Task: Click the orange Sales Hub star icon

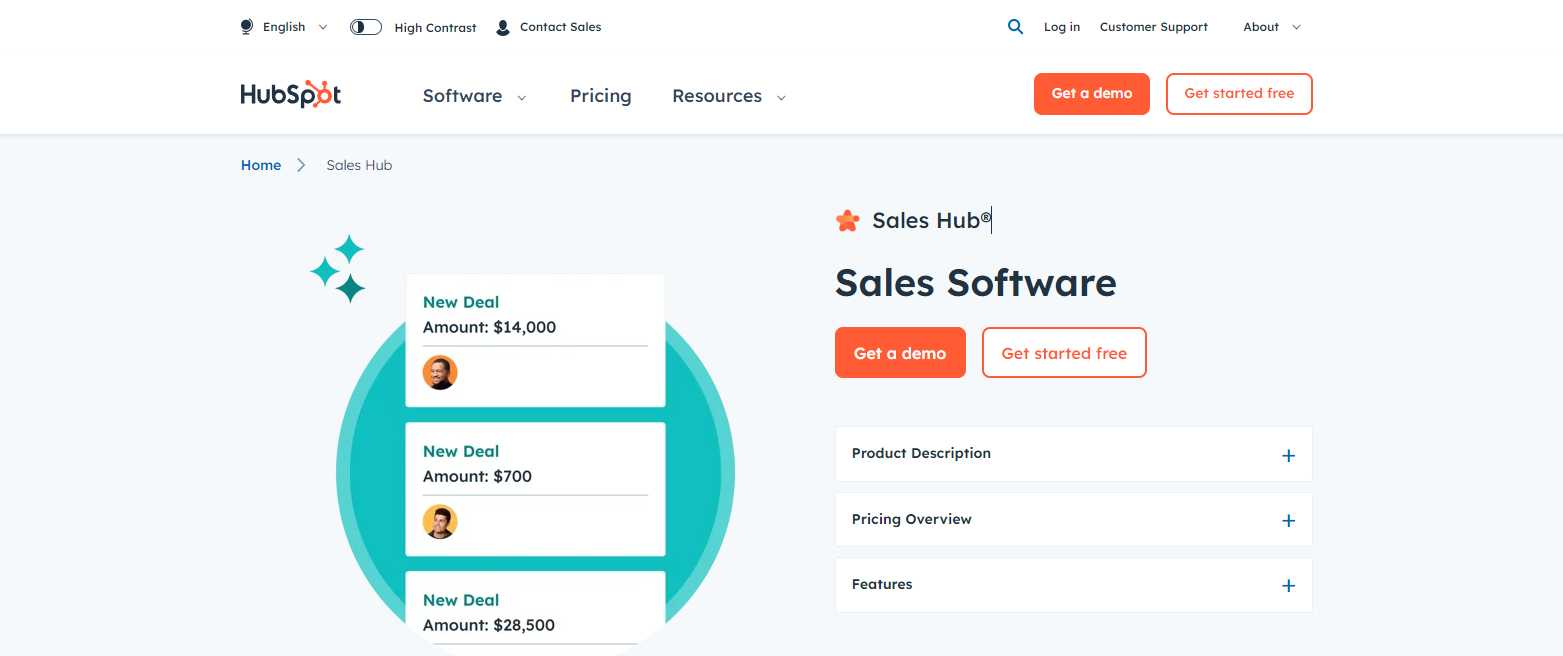Action: [x=847, y=221]
